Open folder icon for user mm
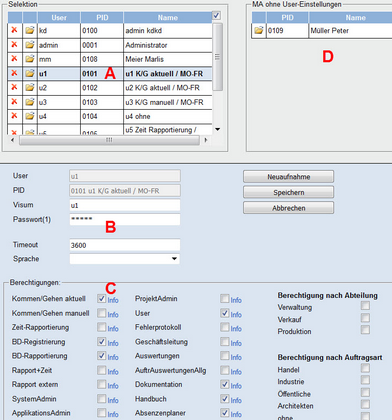 [x=30, y=59]
